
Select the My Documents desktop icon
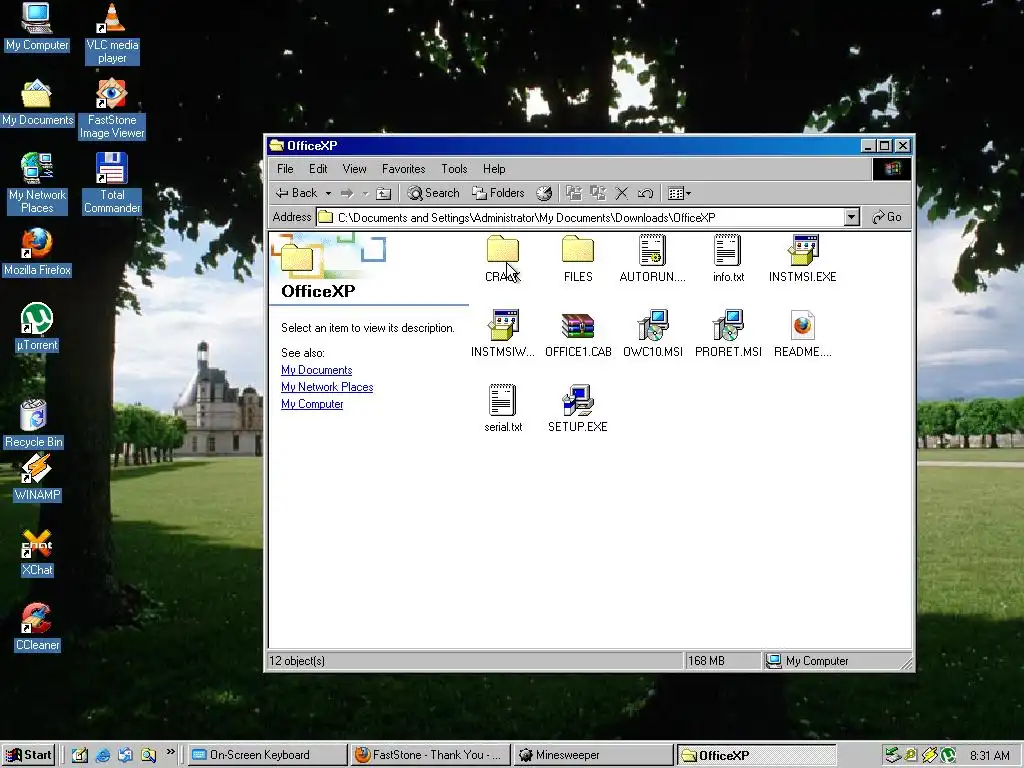37,103
